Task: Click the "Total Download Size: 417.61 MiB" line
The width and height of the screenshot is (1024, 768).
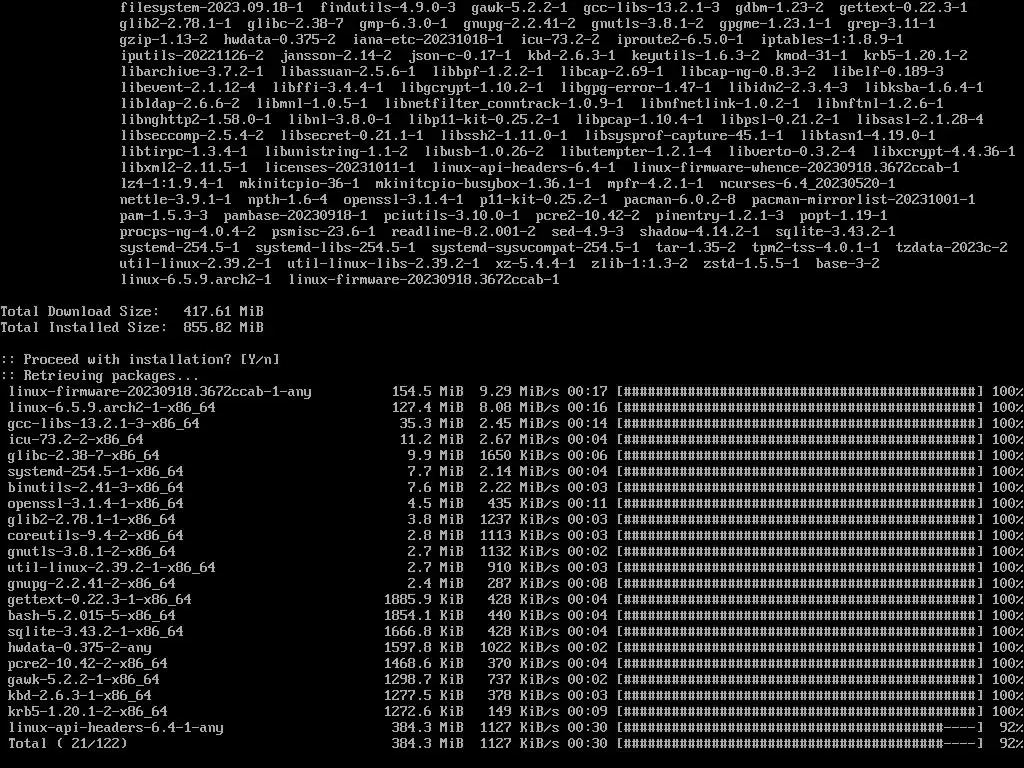Action: [132, 312]
